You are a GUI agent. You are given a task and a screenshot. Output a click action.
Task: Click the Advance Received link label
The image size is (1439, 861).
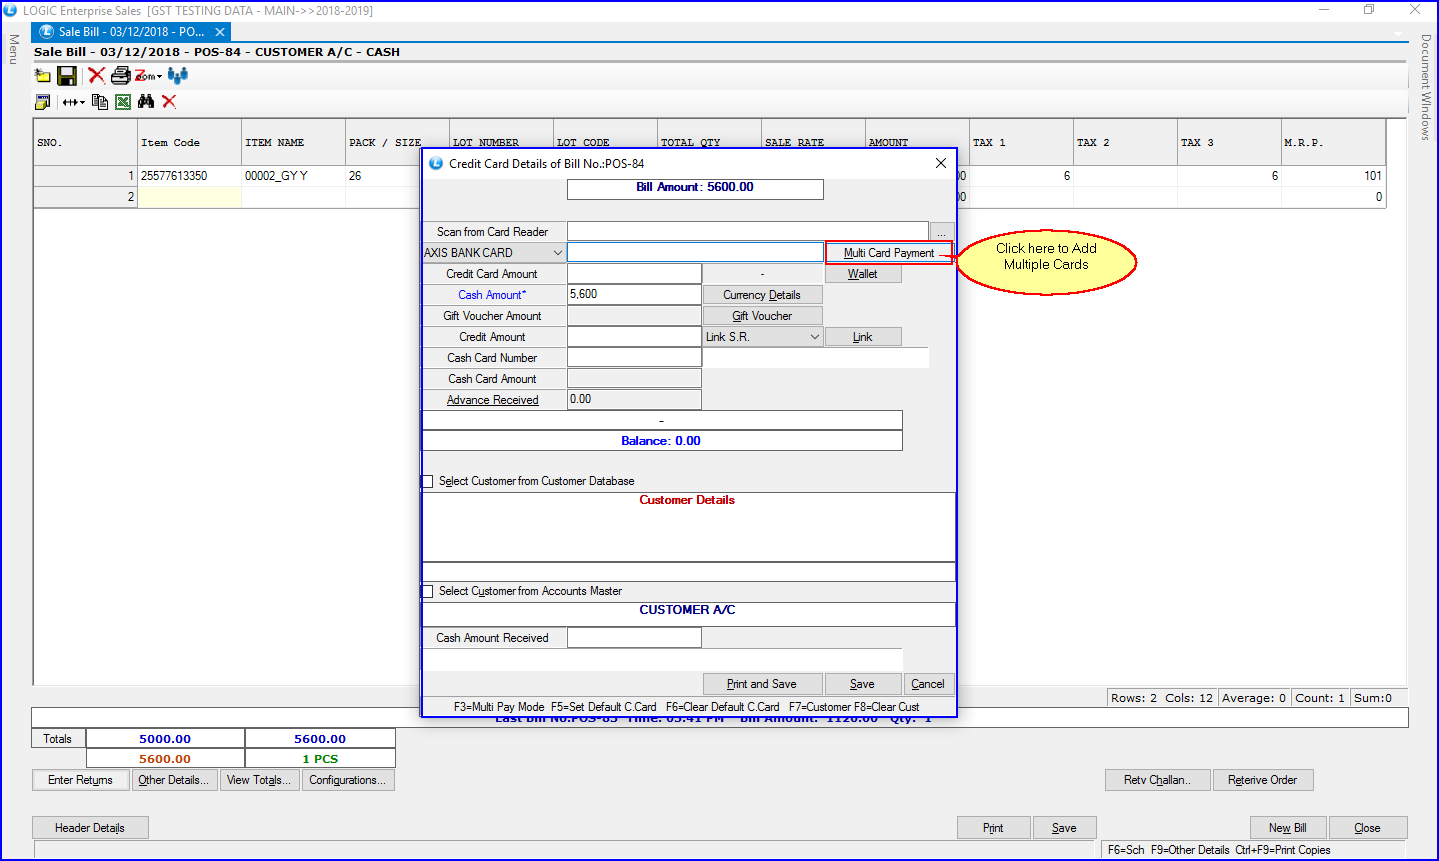493,400
